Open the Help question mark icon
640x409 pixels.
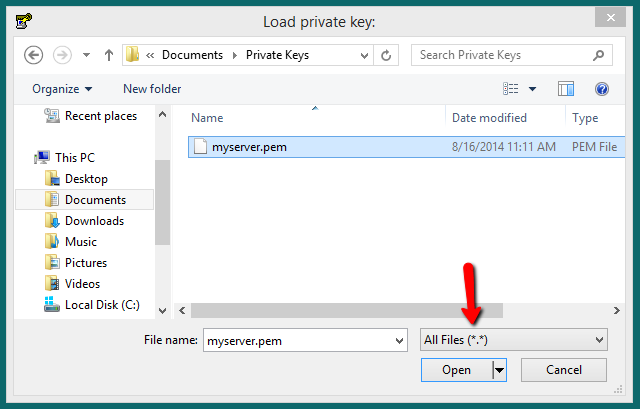602,89
